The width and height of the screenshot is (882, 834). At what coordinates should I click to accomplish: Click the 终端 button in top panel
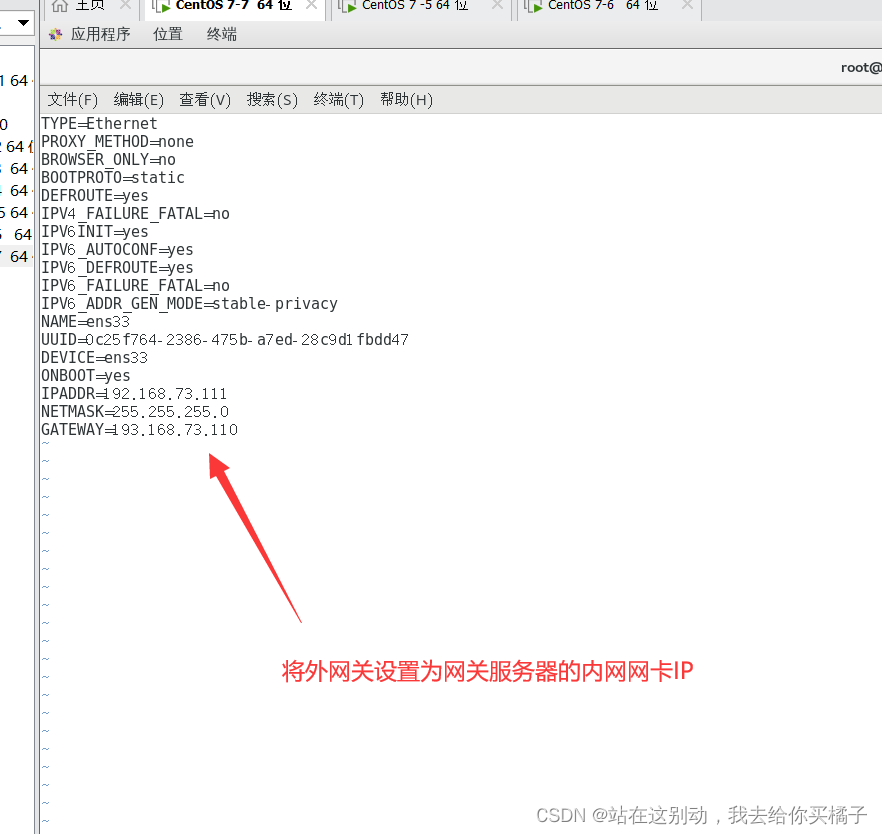tap(222, 34)
